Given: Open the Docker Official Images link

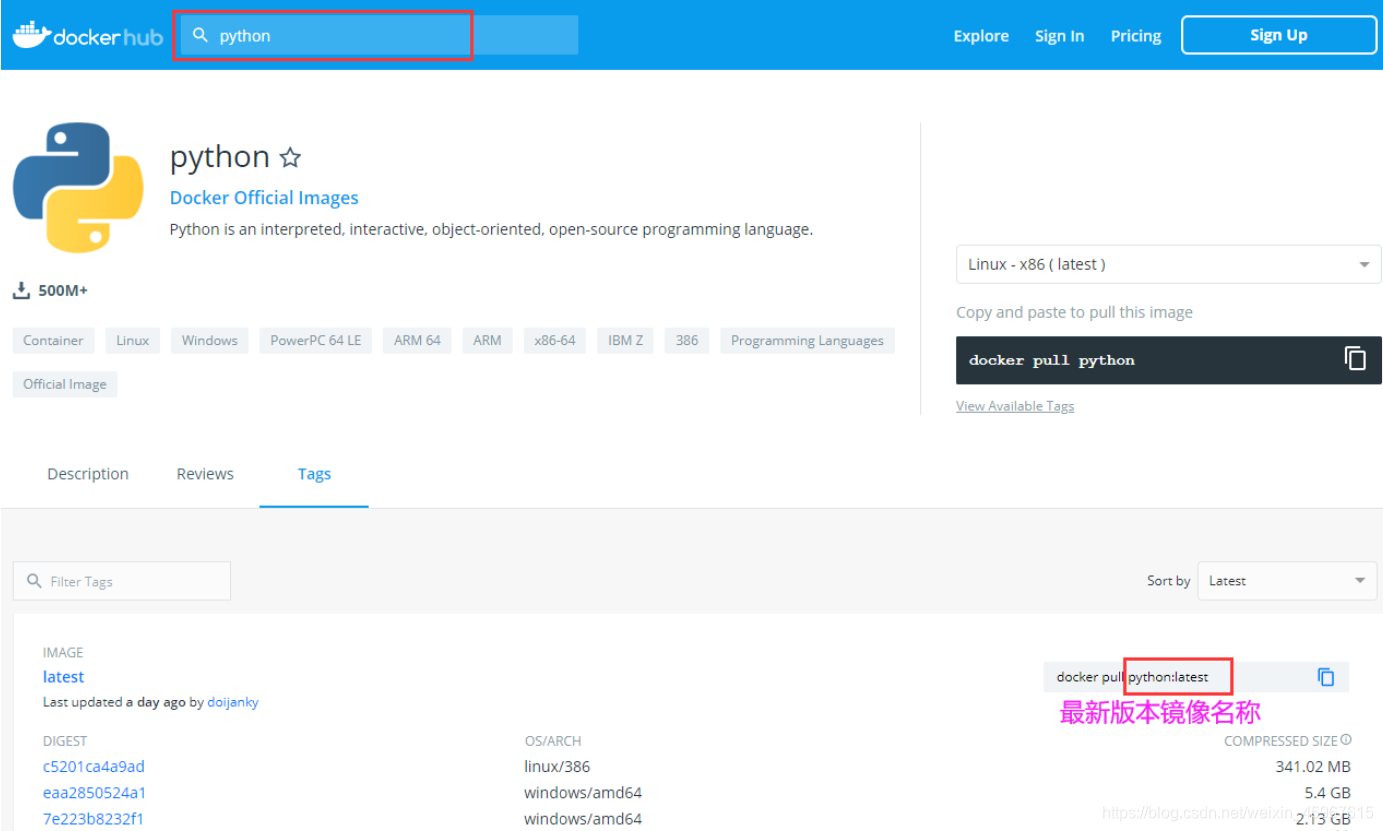Looking at the screenshot, I should point(264,198).
